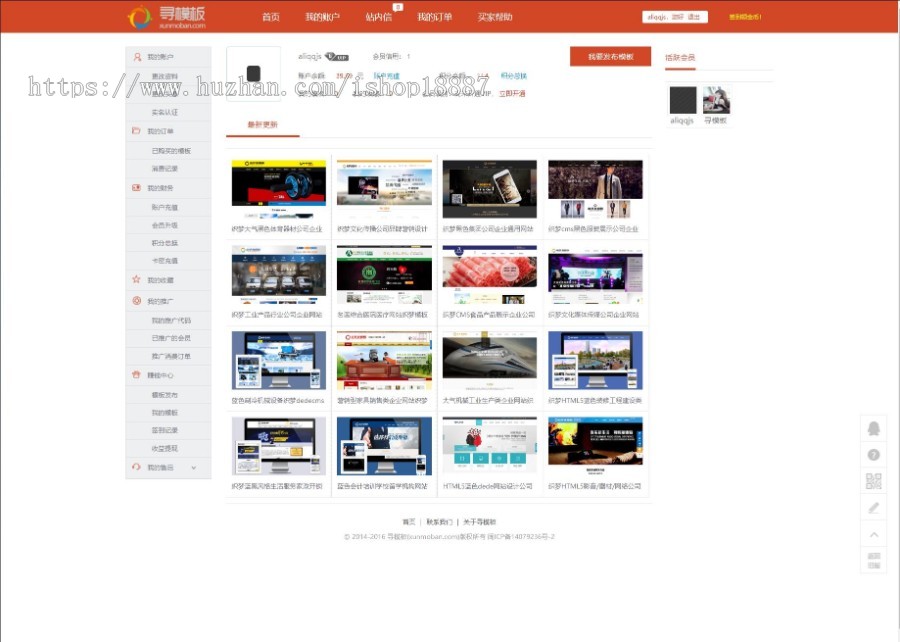Screen dimensions: 900x642
Task: Click the target icon beside 我的推广
Action: click(136, 301)
